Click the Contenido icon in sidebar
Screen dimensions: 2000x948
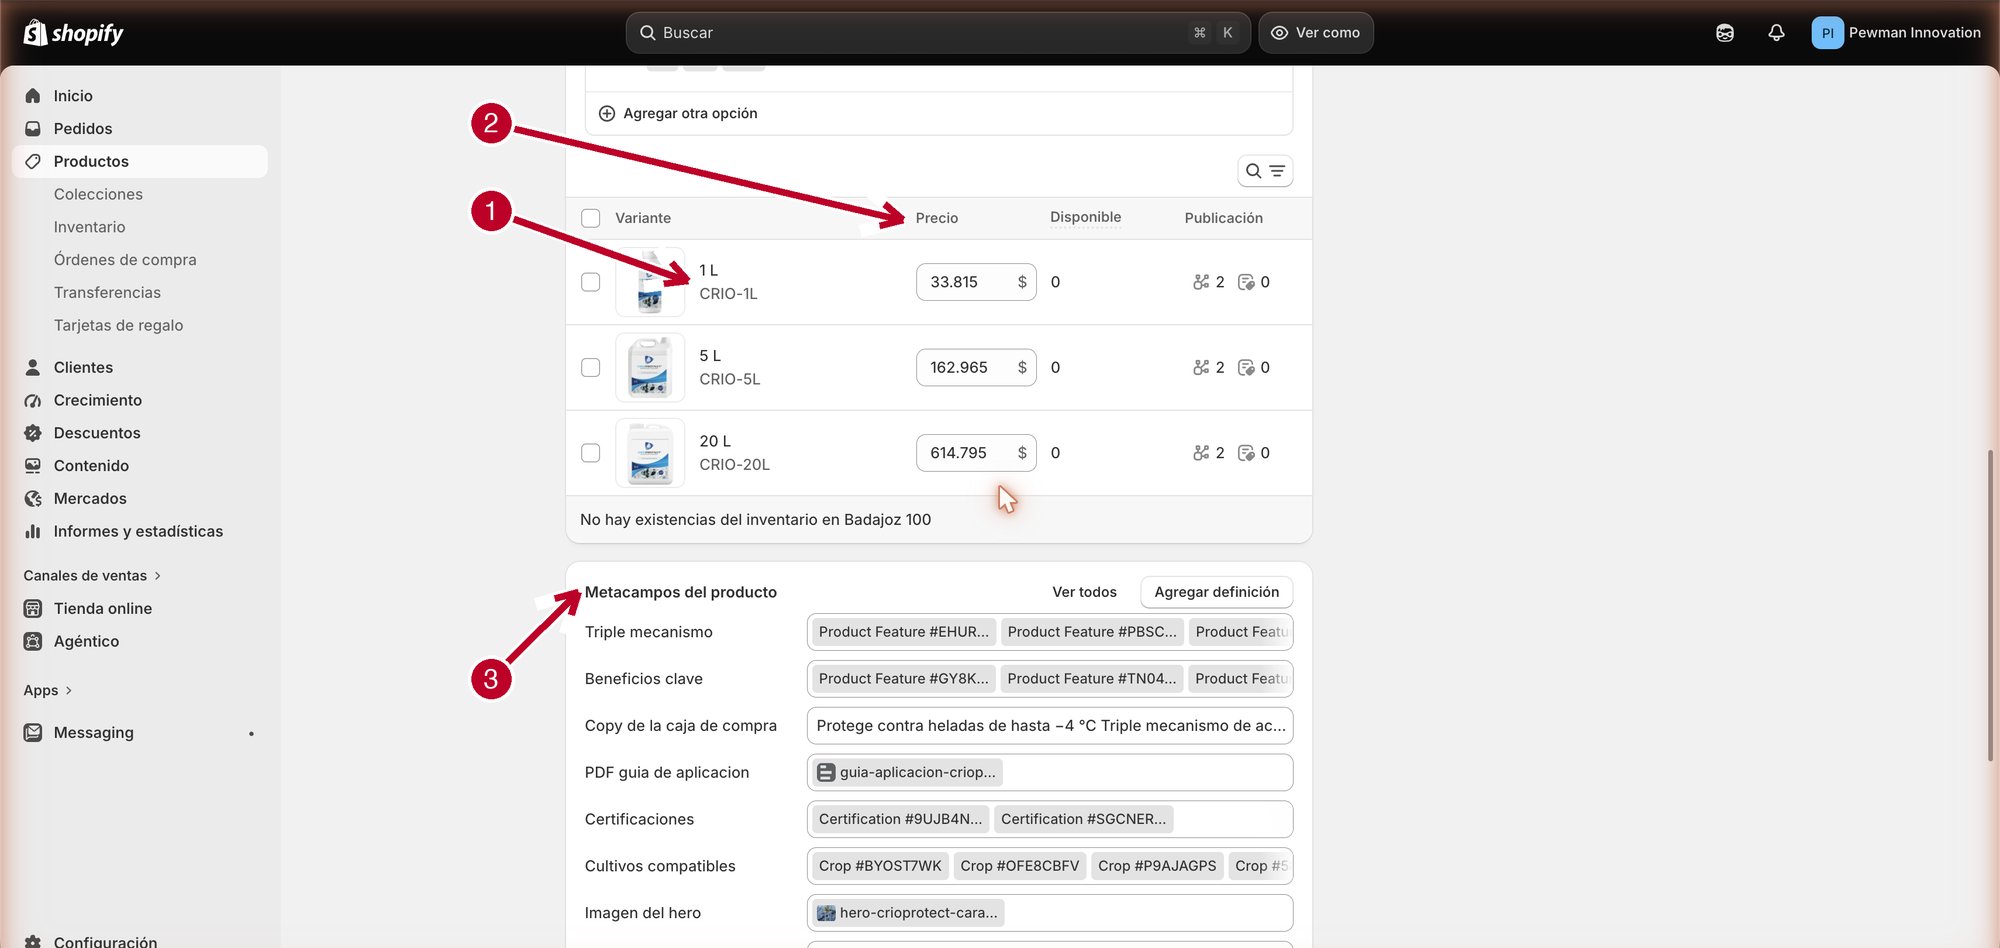tap(33, 466)
